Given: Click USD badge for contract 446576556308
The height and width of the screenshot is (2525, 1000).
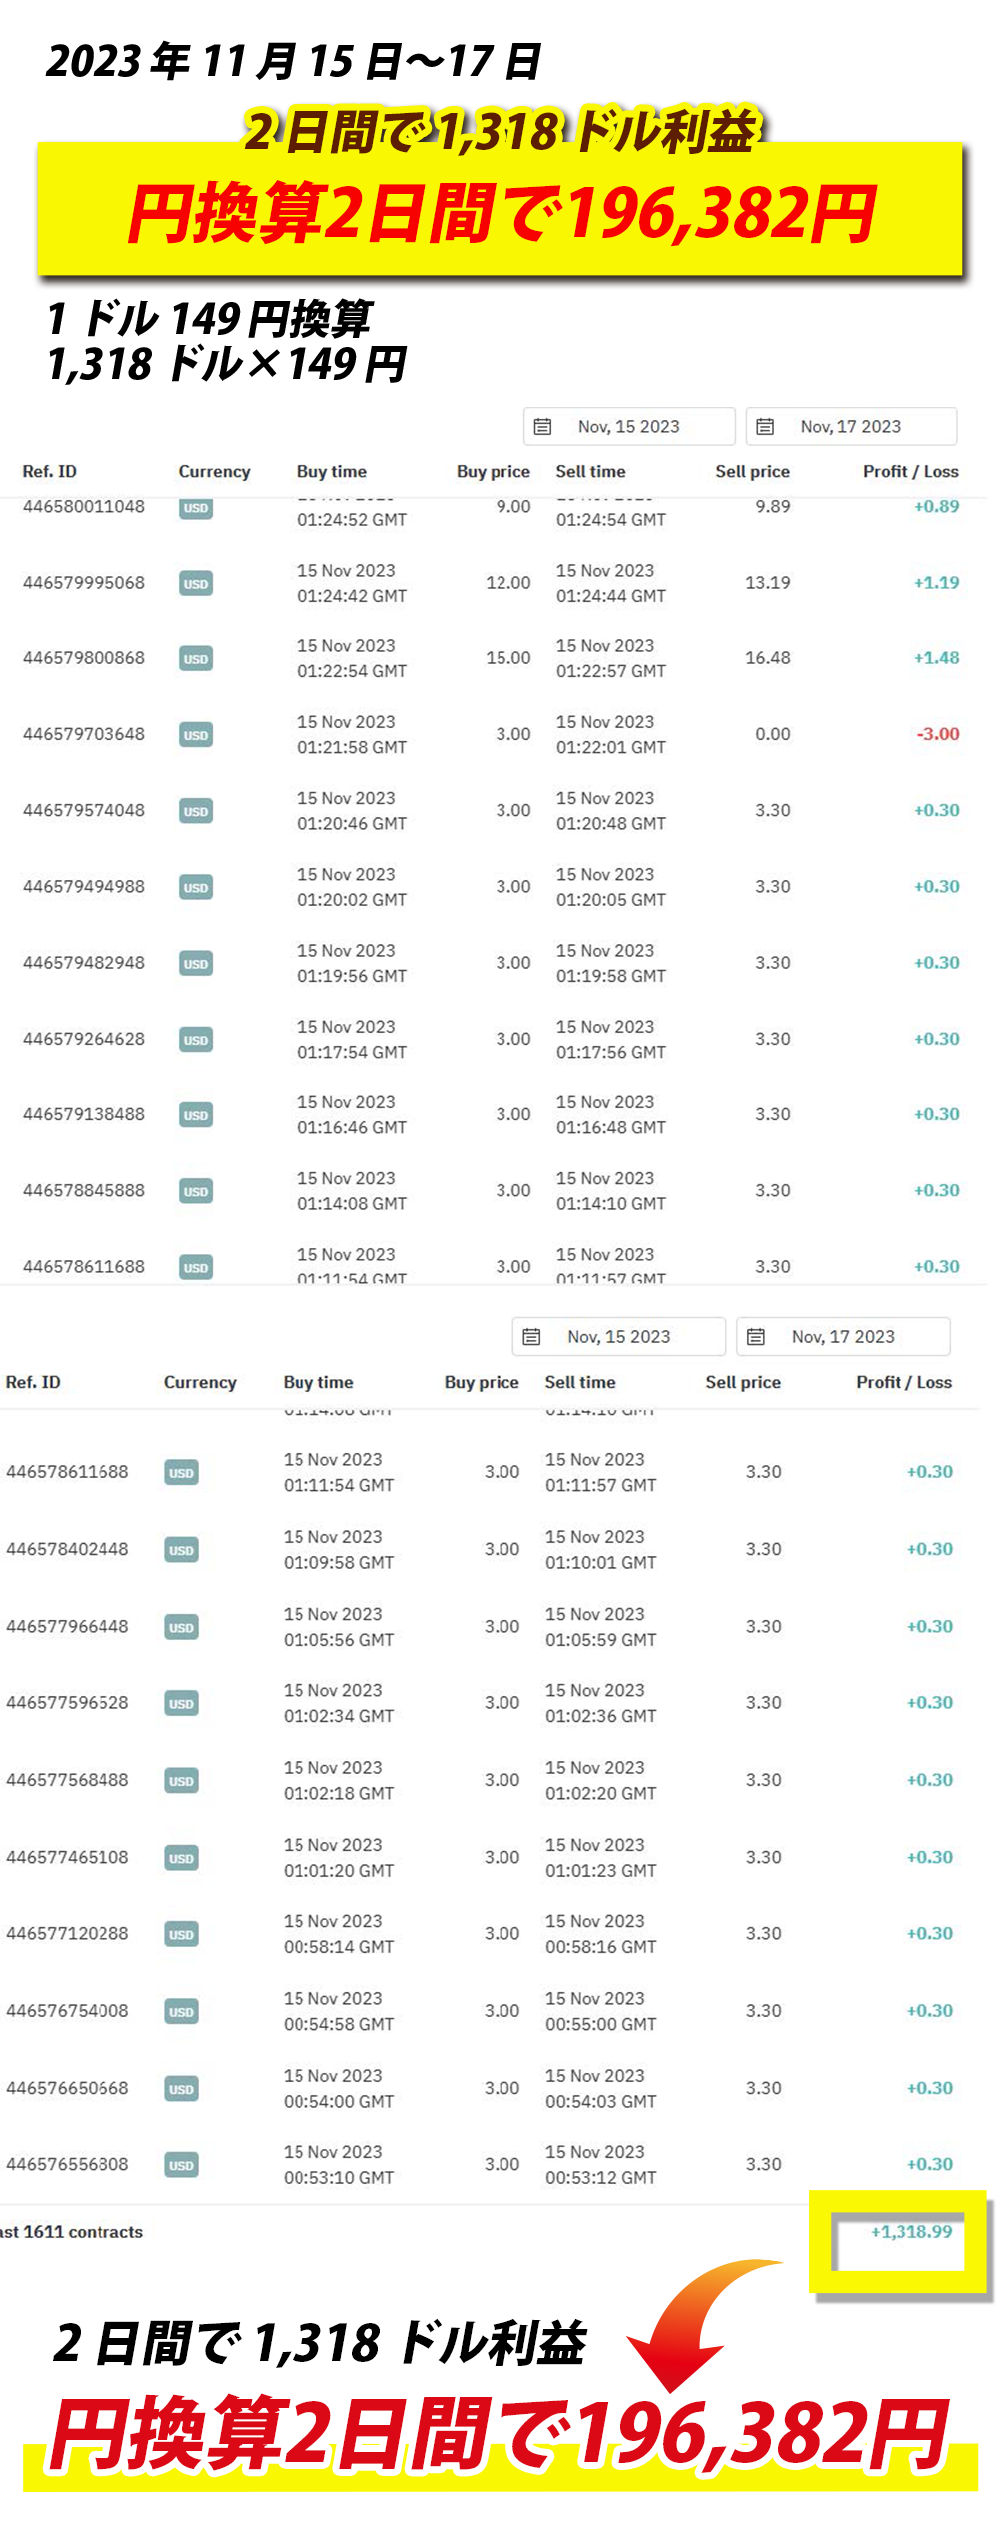Looking at the screenshot, I should click(x=181, y=2165).
